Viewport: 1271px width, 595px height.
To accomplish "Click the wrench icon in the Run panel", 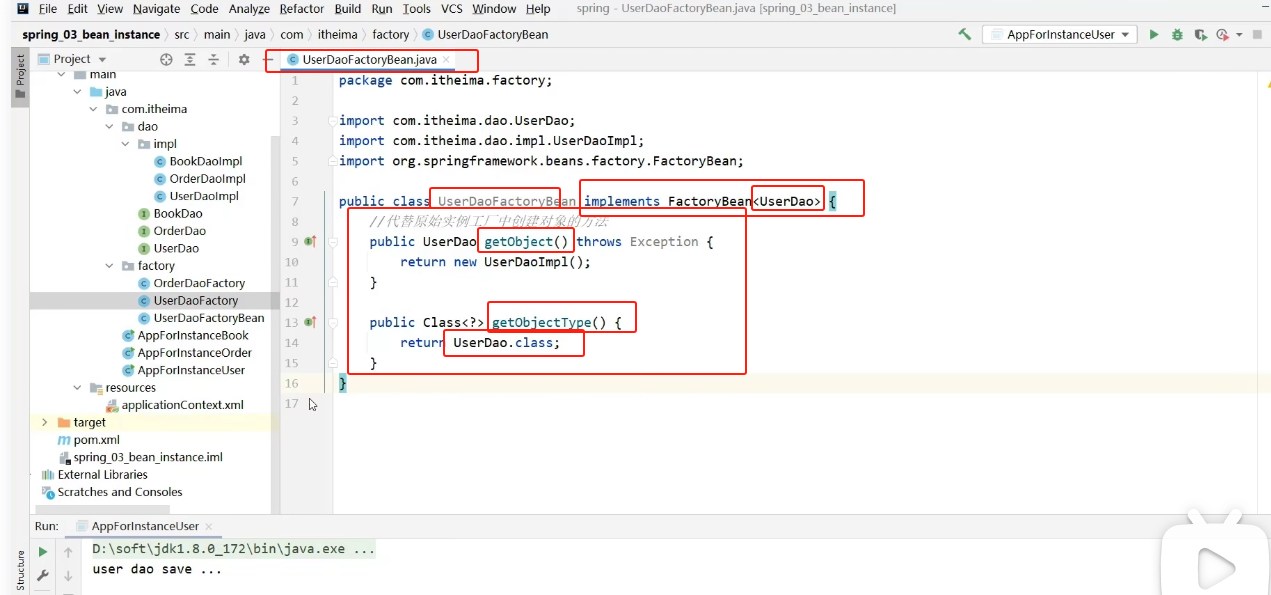I will [43, 576].
